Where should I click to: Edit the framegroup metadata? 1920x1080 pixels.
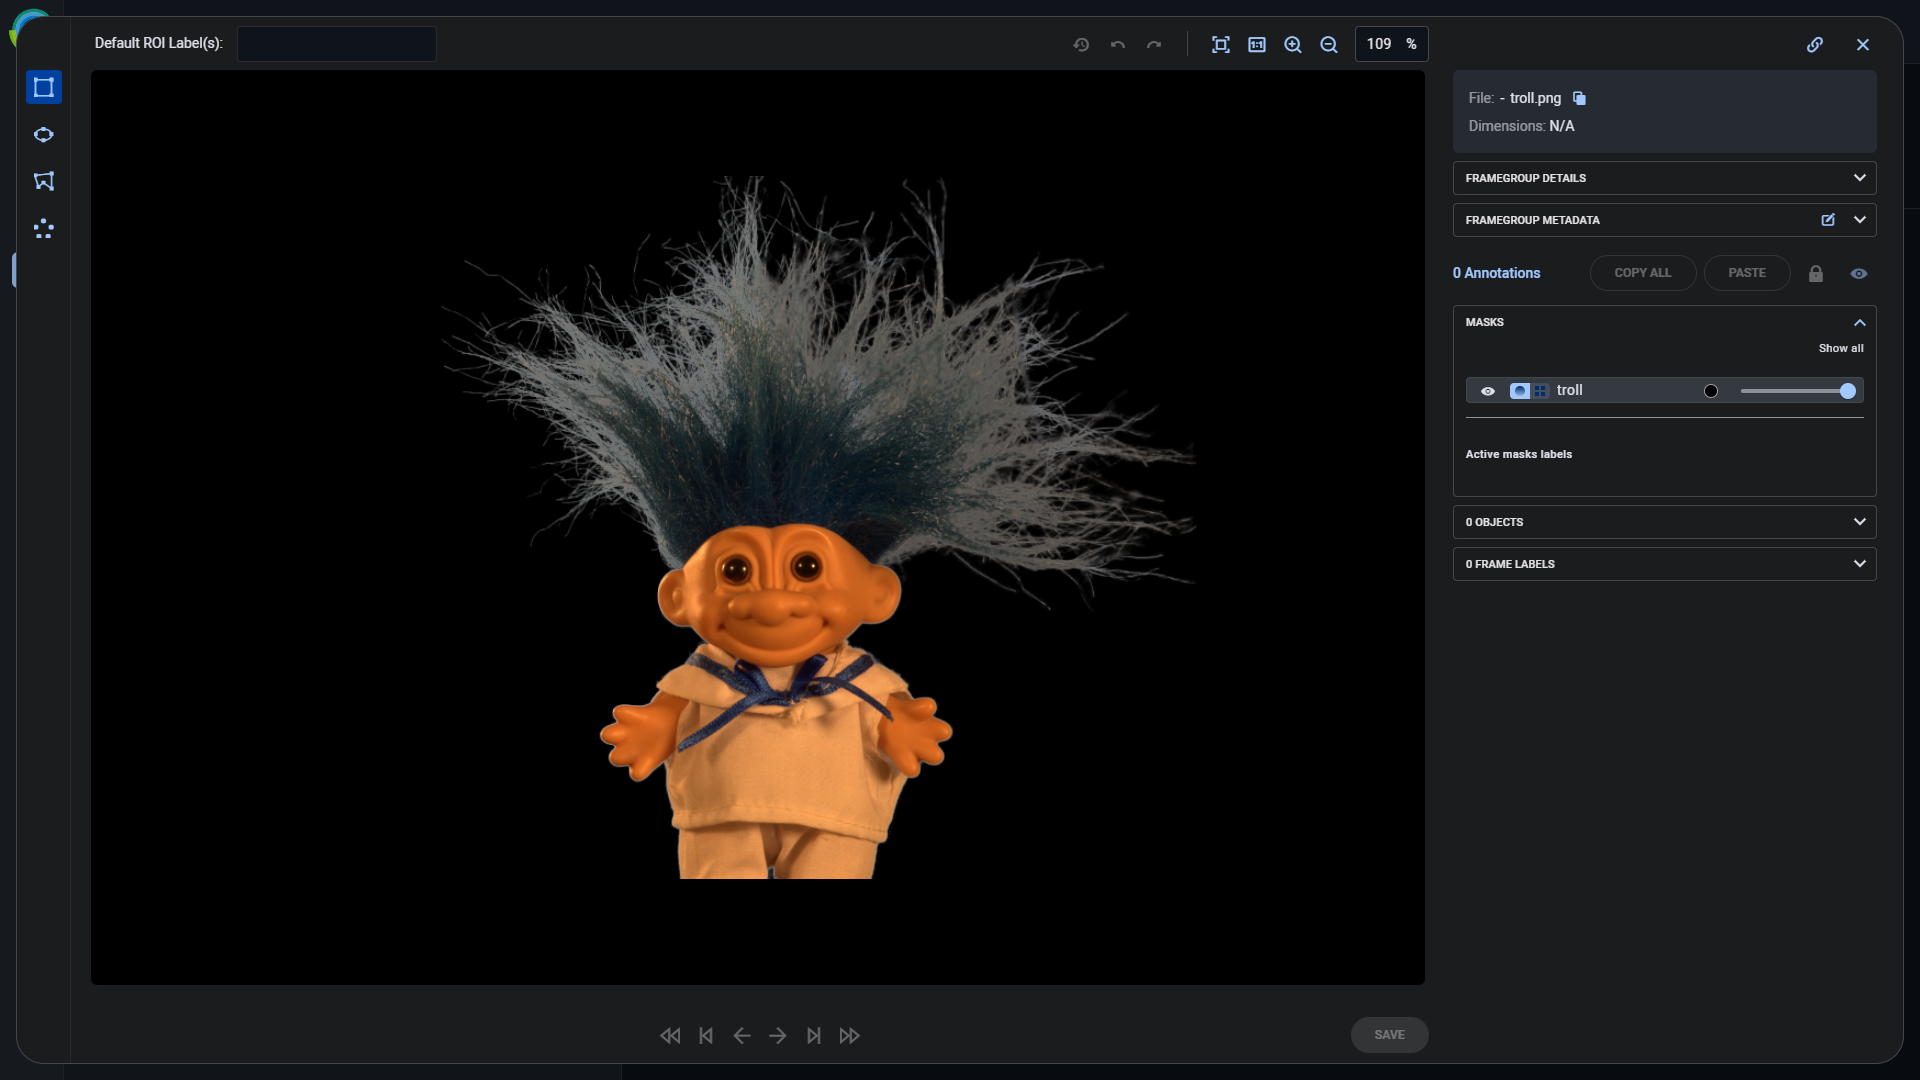[x=1828, y=220]
